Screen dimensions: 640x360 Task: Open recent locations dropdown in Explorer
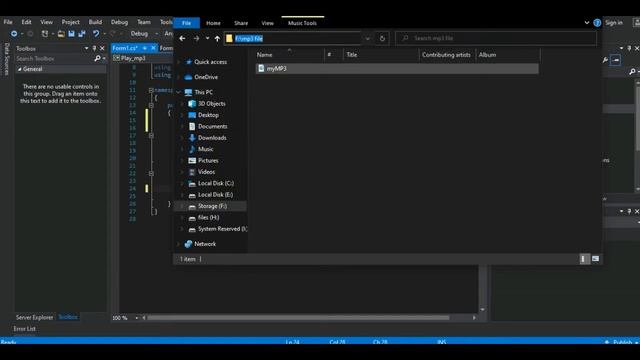coord(207,38)
